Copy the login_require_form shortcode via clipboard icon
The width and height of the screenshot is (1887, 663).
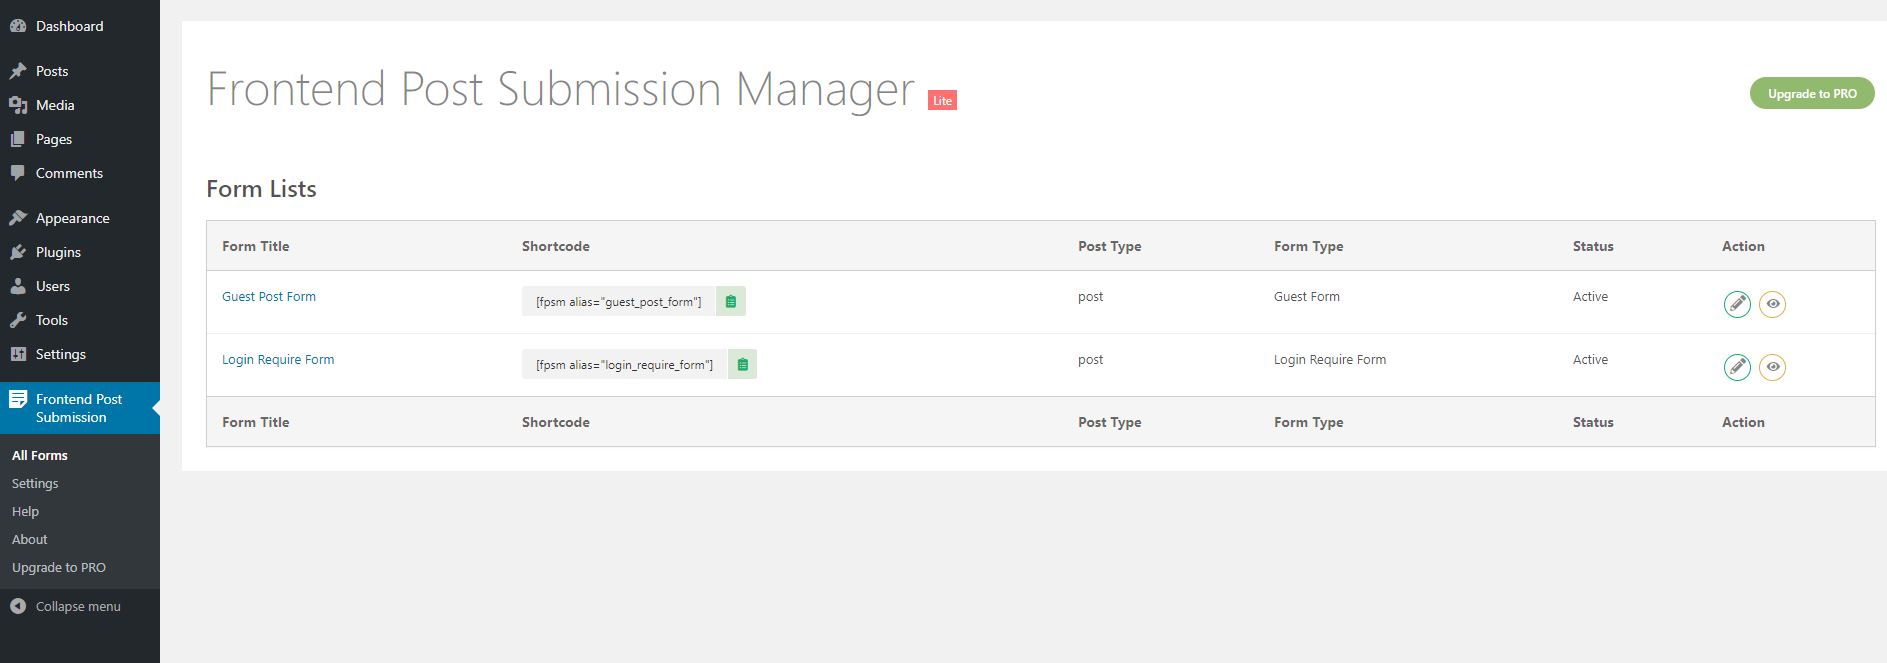(742, 364)
